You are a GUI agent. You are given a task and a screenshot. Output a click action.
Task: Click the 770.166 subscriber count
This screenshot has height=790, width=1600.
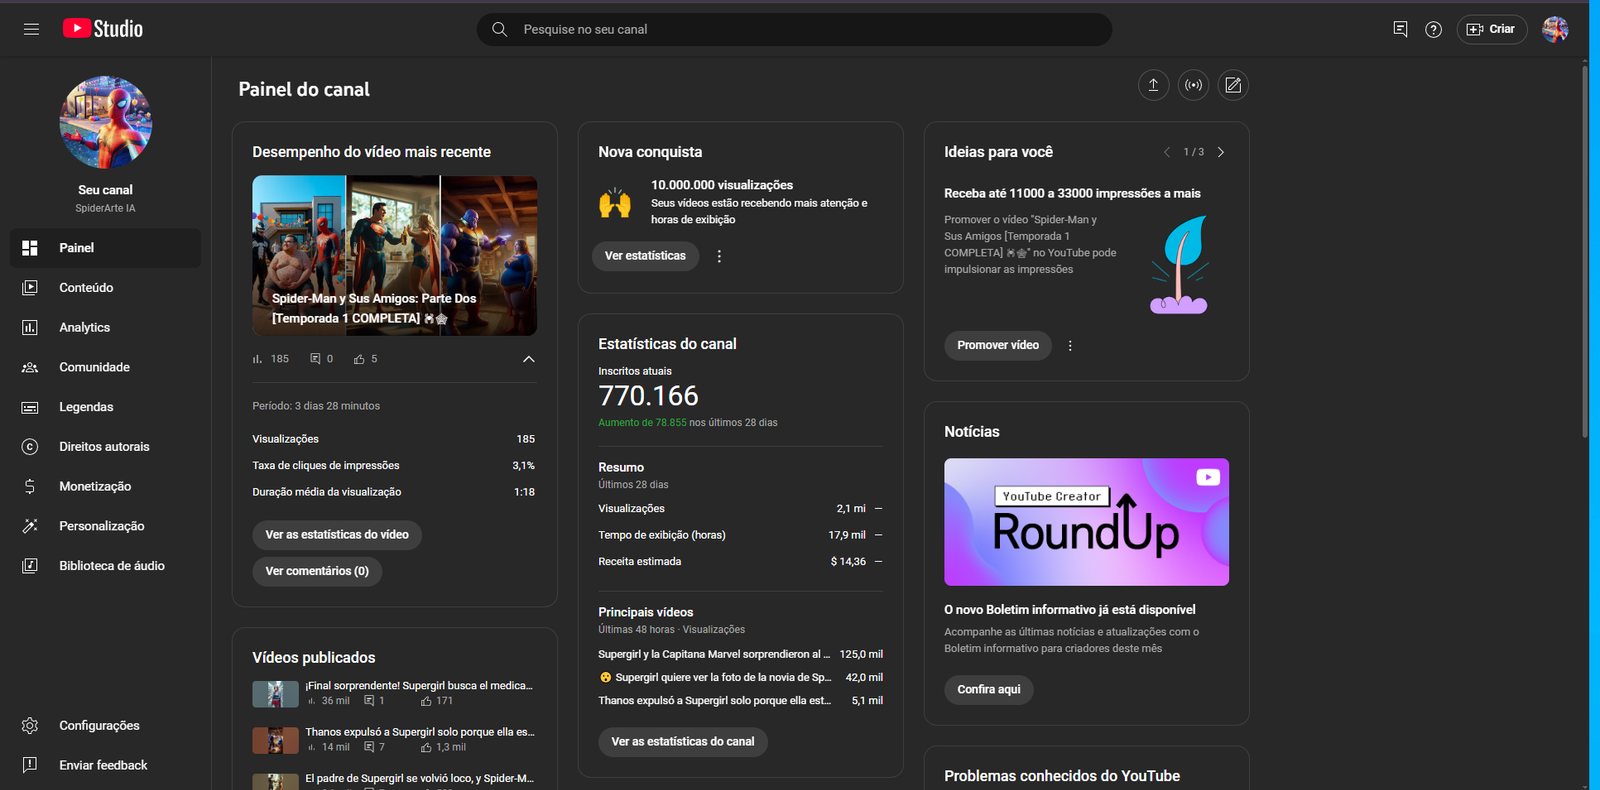(x=648, y=396)
